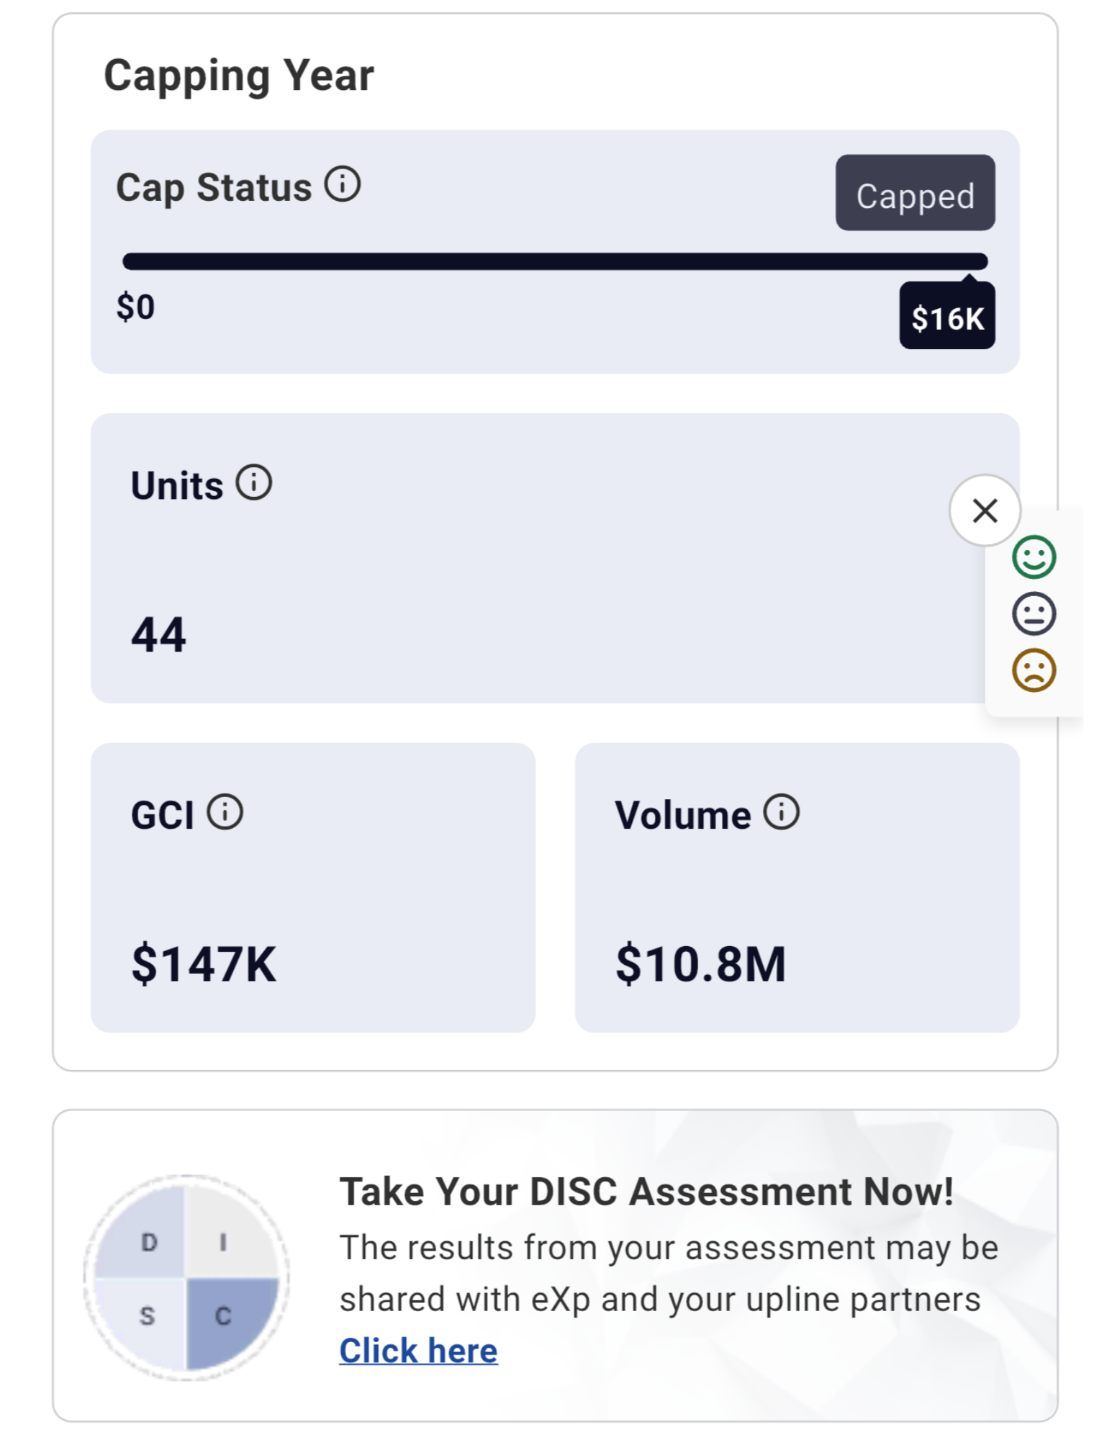Image resolution: width=1112 pixels, height=1440 pixels.
Task: Click the Capping Year heading
Action: [x=239, y=76]
